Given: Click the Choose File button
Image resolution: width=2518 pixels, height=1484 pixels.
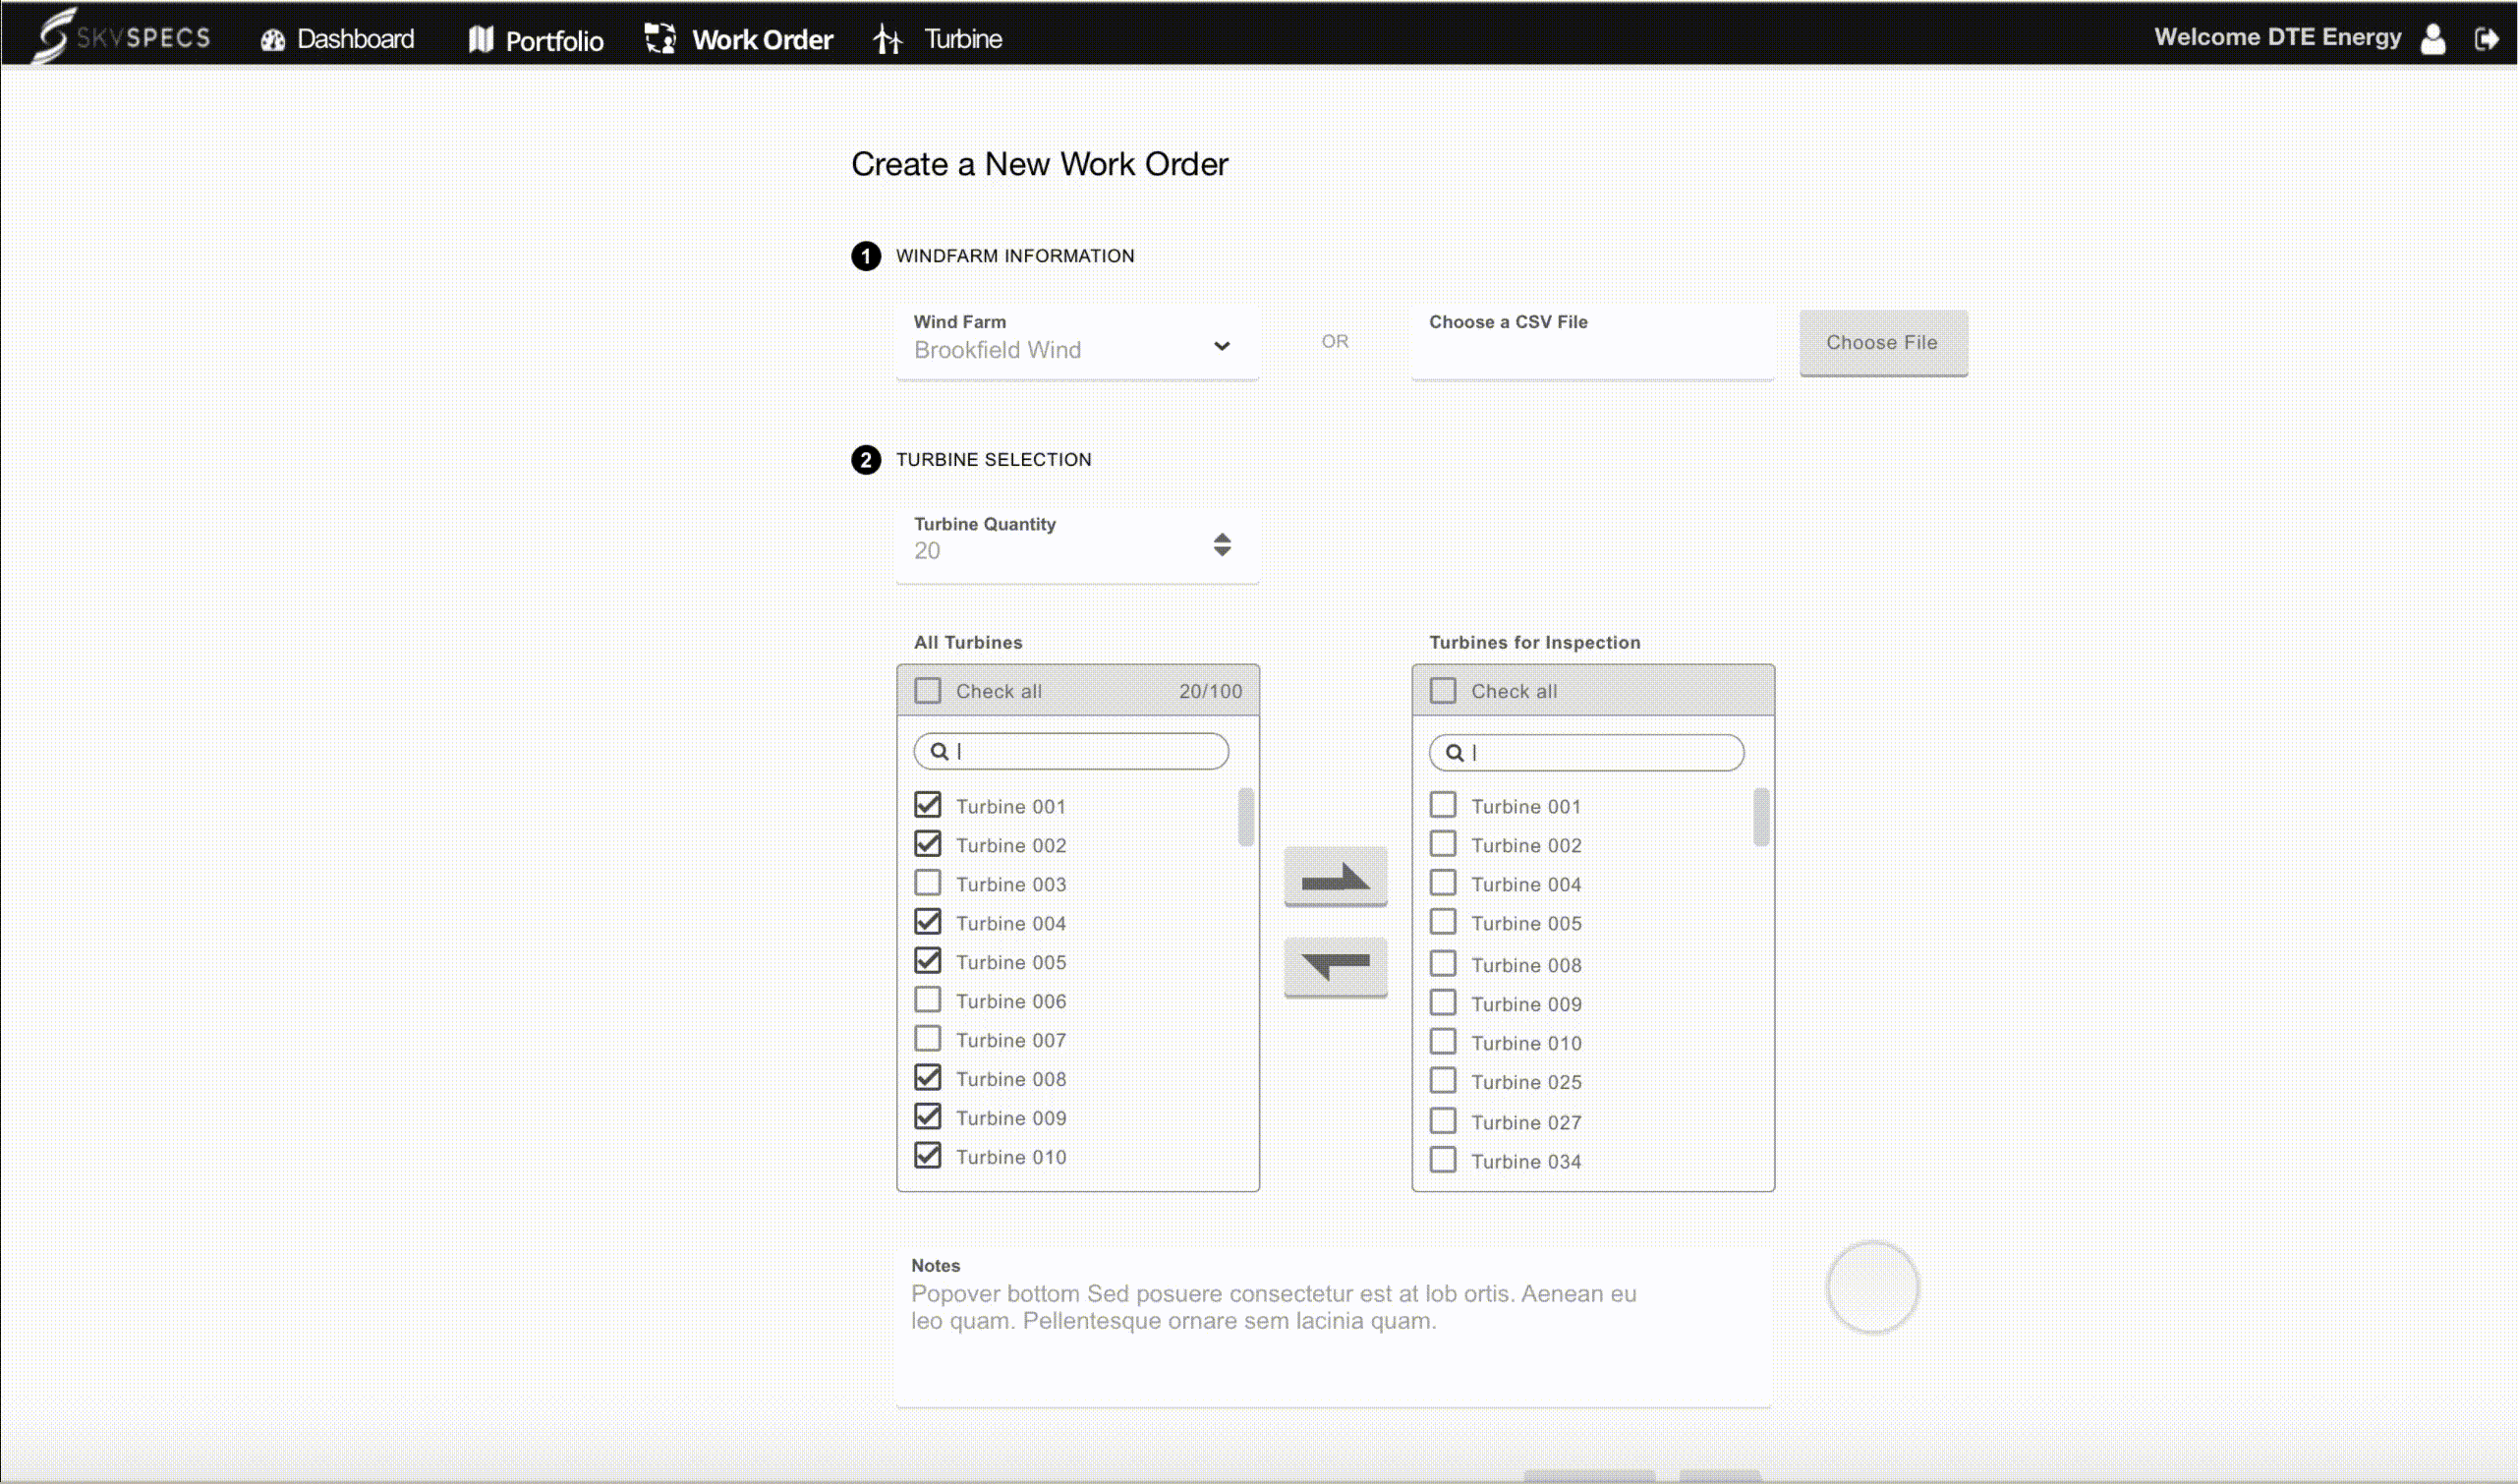Looking at the screenshot, I should click(x=1883, y=342).
